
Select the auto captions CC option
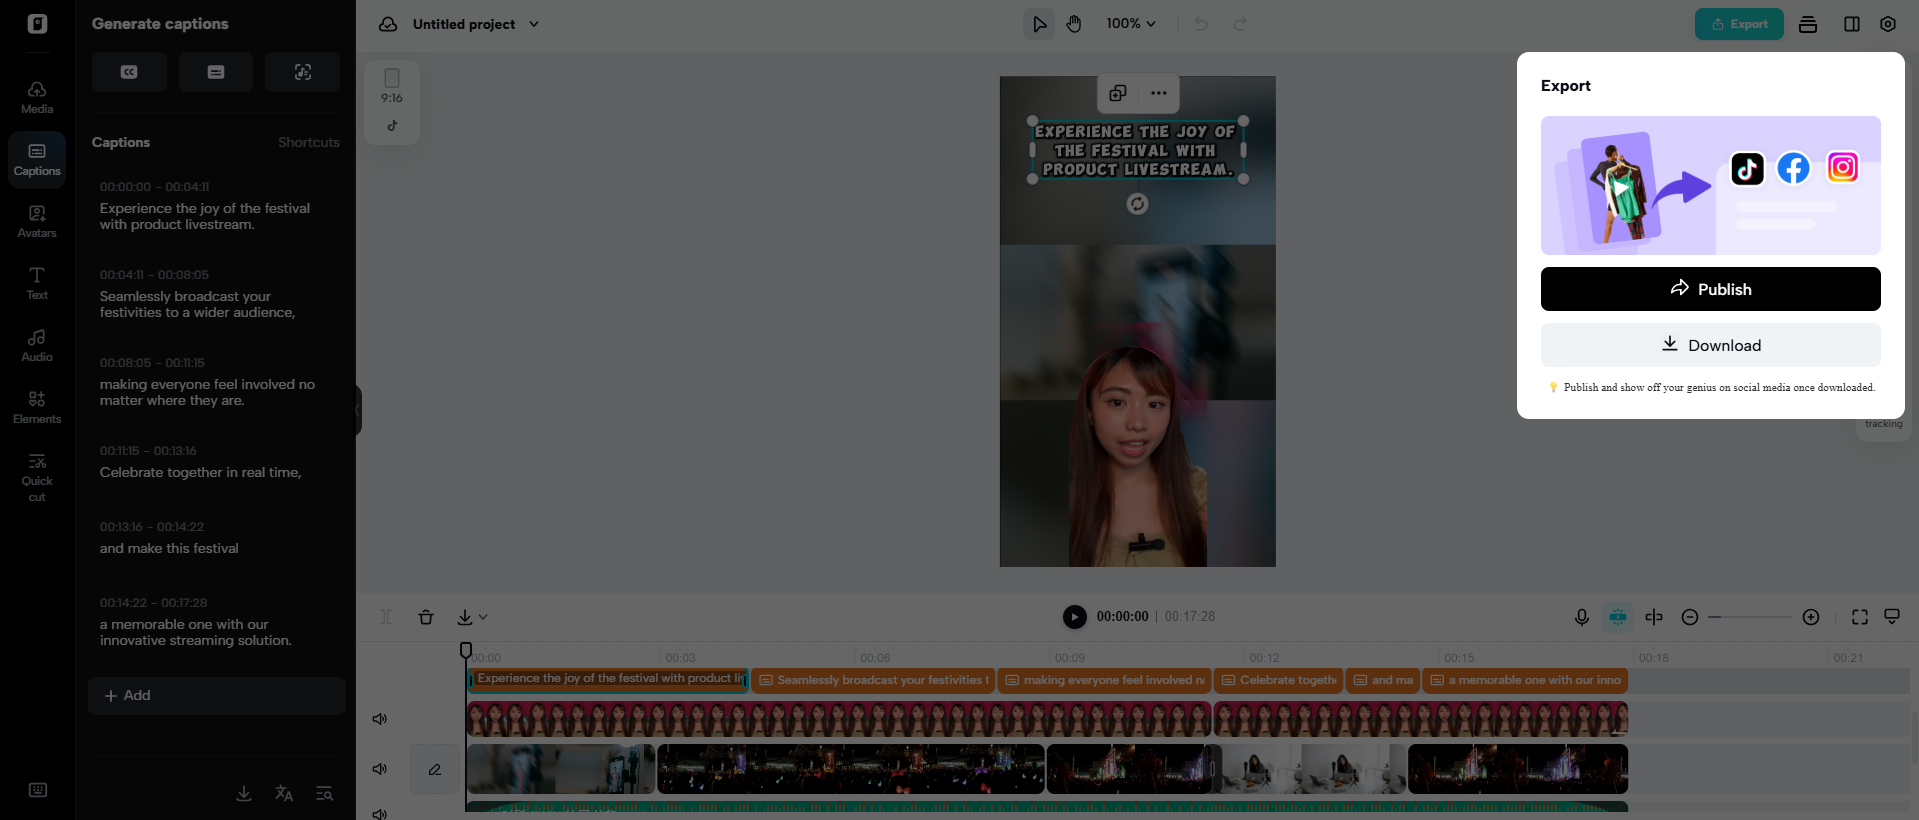click(129, 72)
